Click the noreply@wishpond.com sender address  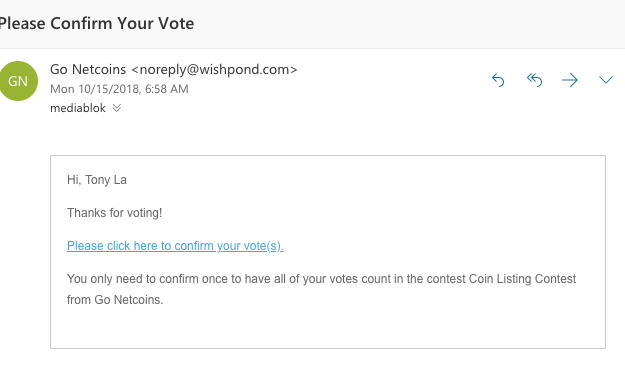click(x=214, y=70)
